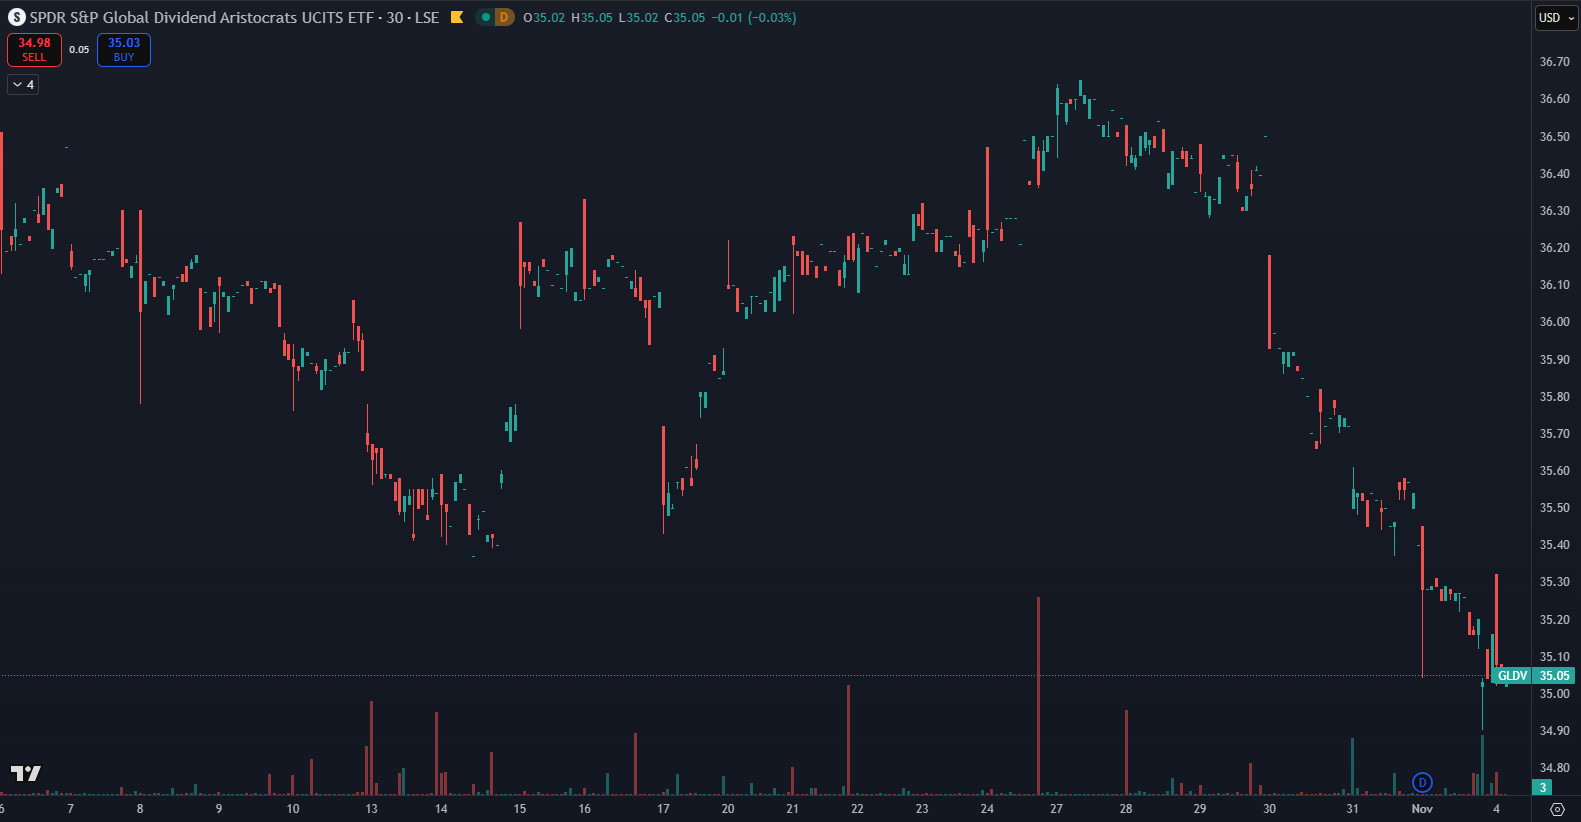
Task: Click the green countdown label showing 3
Action: coord(1543,787)
